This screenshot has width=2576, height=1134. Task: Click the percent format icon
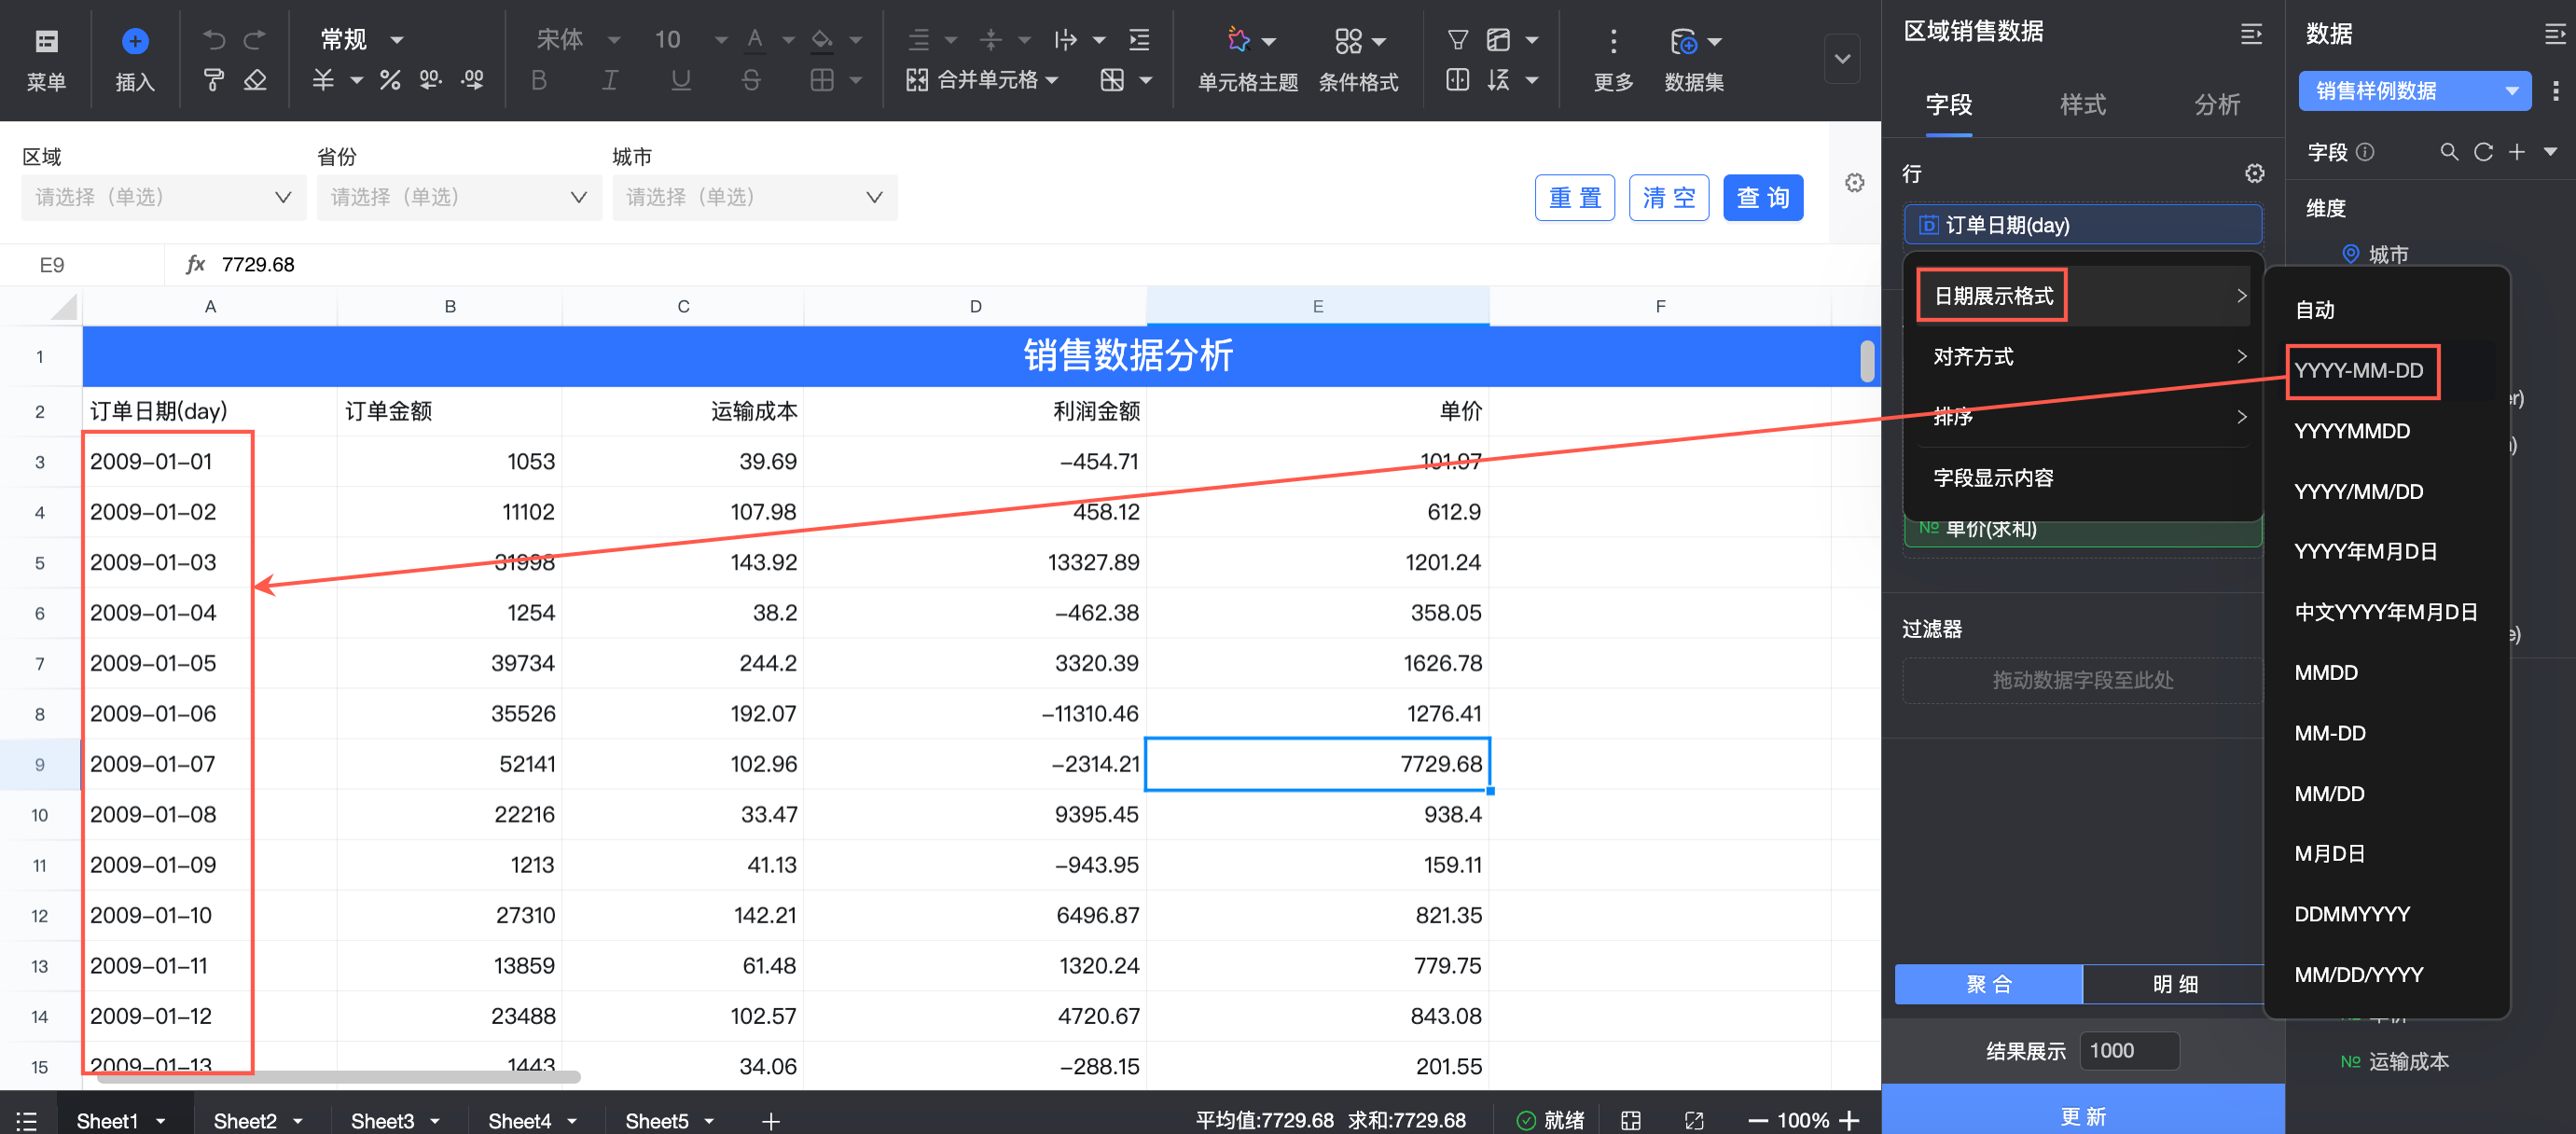[390, 80]
